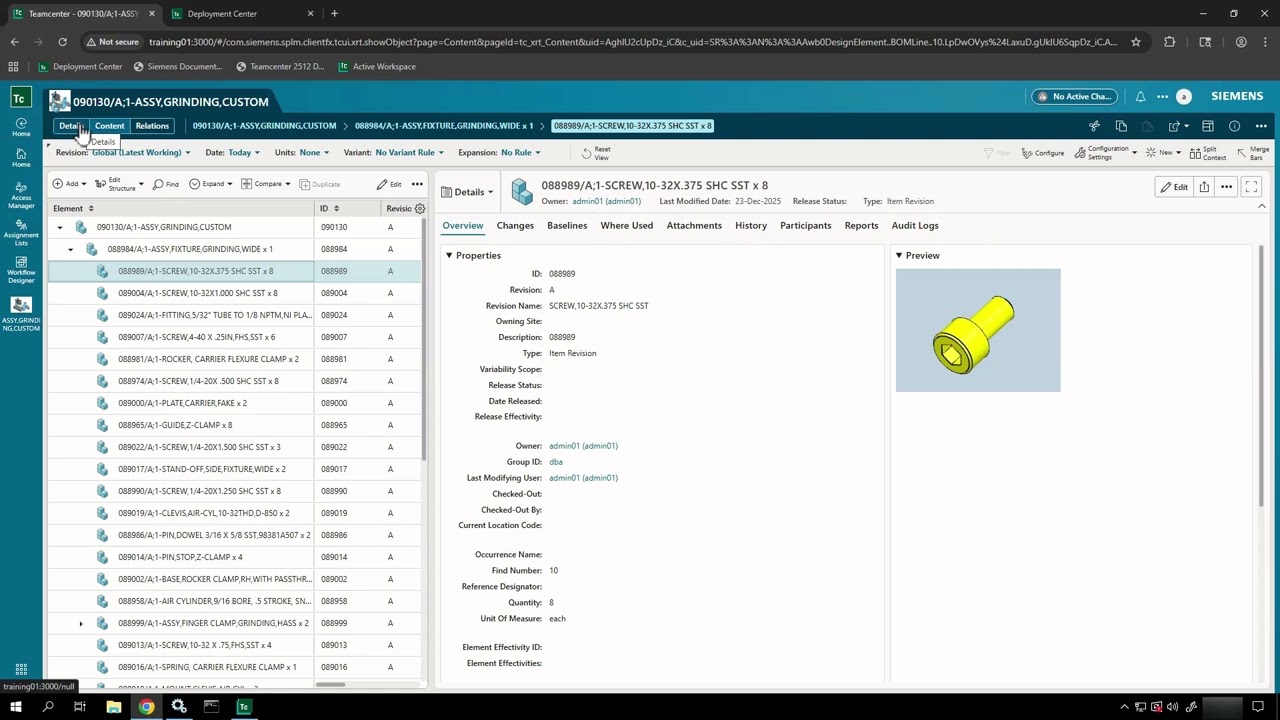Open the Group ID dba link

point(556,462)
